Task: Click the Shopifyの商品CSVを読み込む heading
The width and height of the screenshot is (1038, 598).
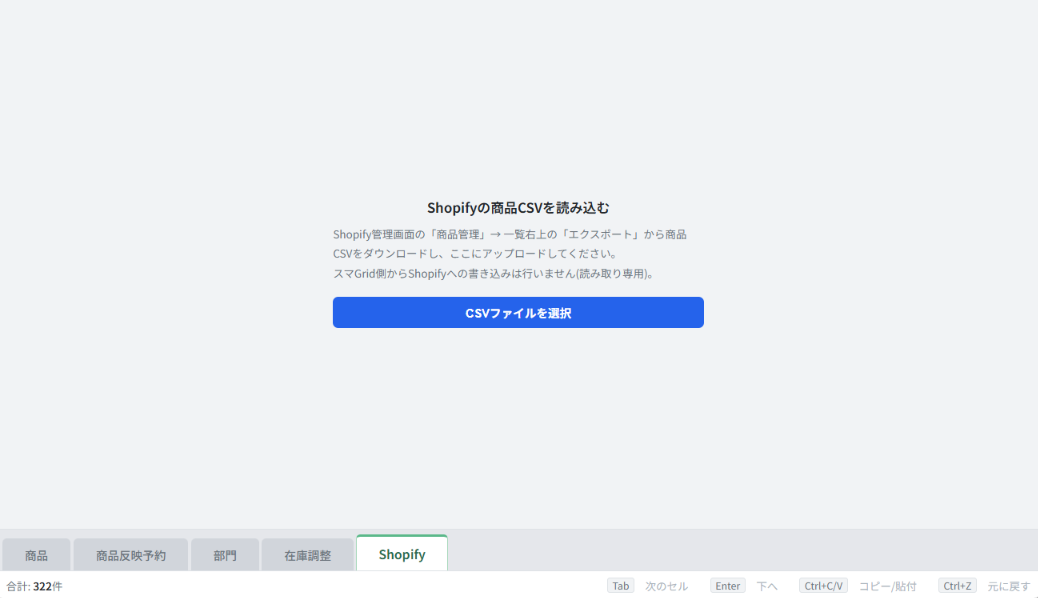Action: click(518, 208)
